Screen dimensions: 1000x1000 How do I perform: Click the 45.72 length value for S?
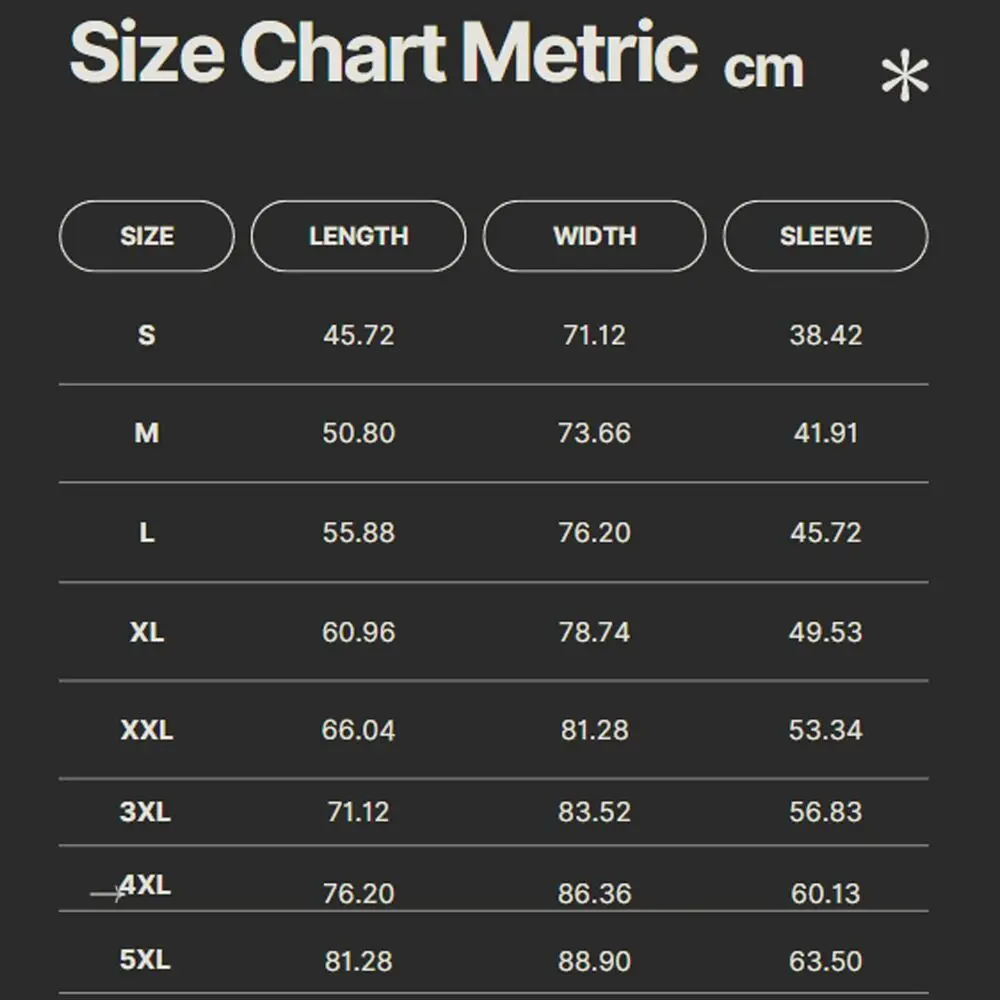coord(358,335)
